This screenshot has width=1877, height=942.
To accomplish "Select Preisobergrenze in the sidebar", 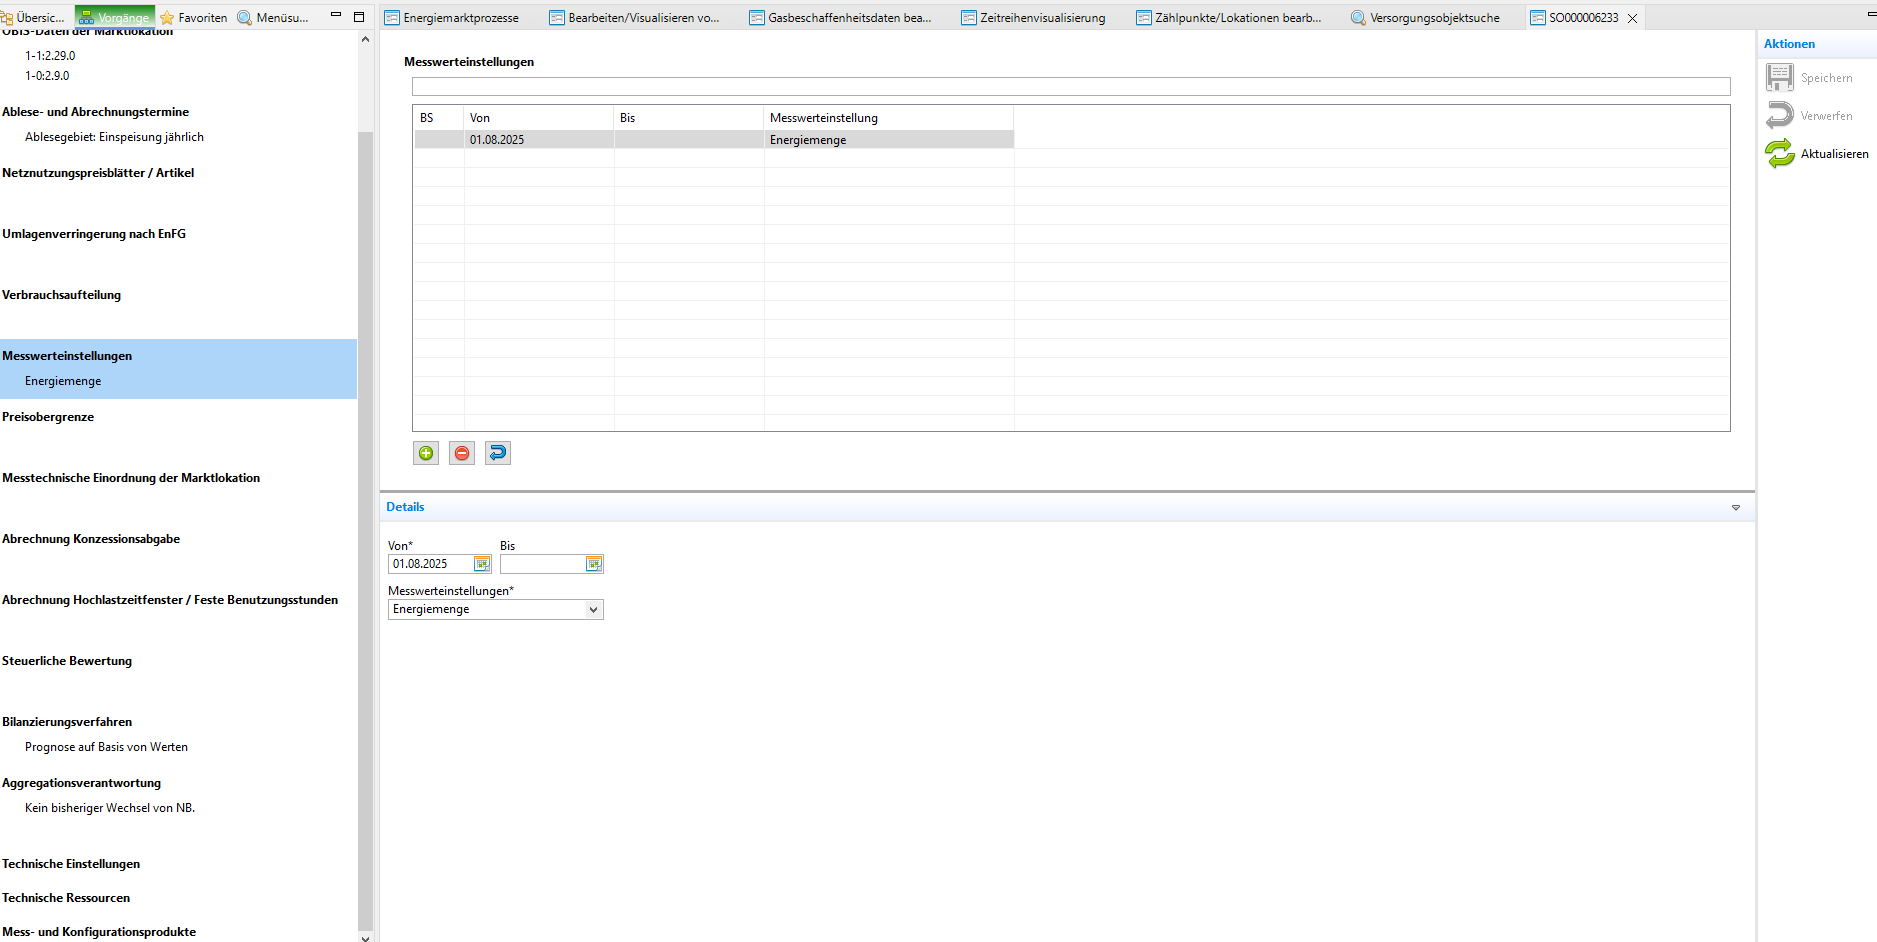I will 48,417.
